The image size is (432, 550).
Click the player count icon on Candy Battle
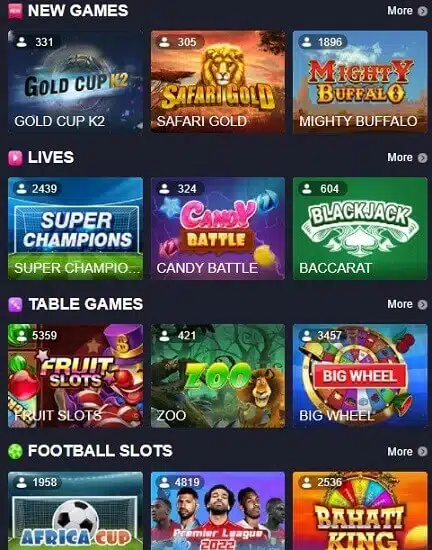[164, 189]
